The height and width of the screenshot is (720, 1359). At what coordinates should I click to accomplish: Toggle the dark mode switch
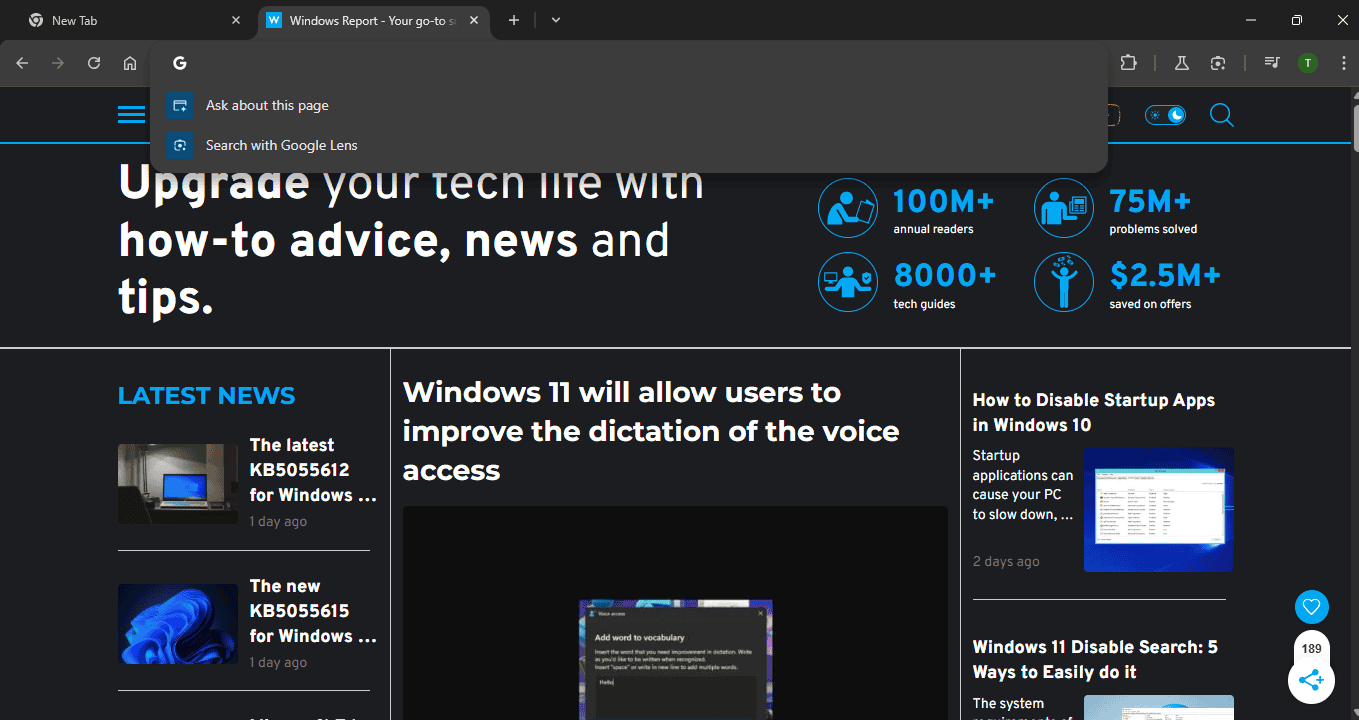(1165, 115)
